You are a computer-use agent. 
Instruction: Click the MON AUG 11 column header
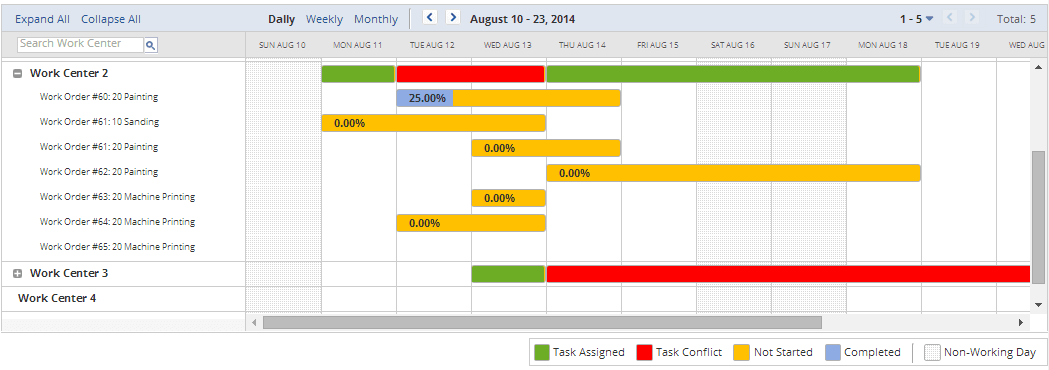359,45
